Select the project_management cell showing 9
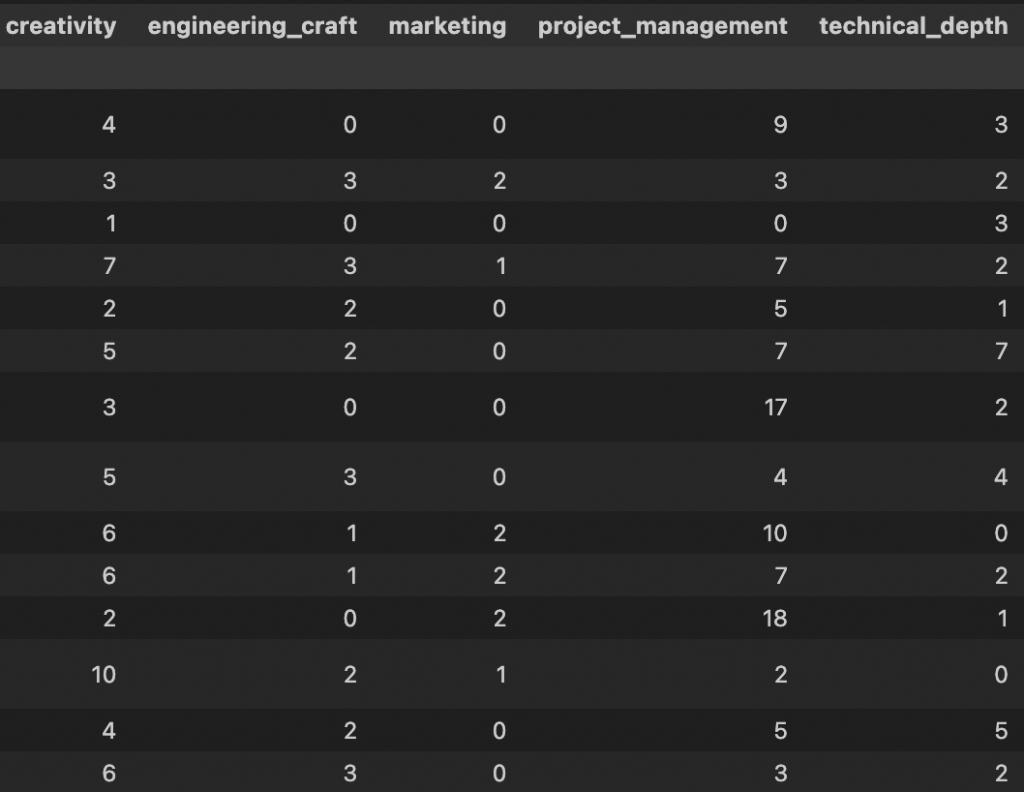1024x792 pixels. click(780, 125)
